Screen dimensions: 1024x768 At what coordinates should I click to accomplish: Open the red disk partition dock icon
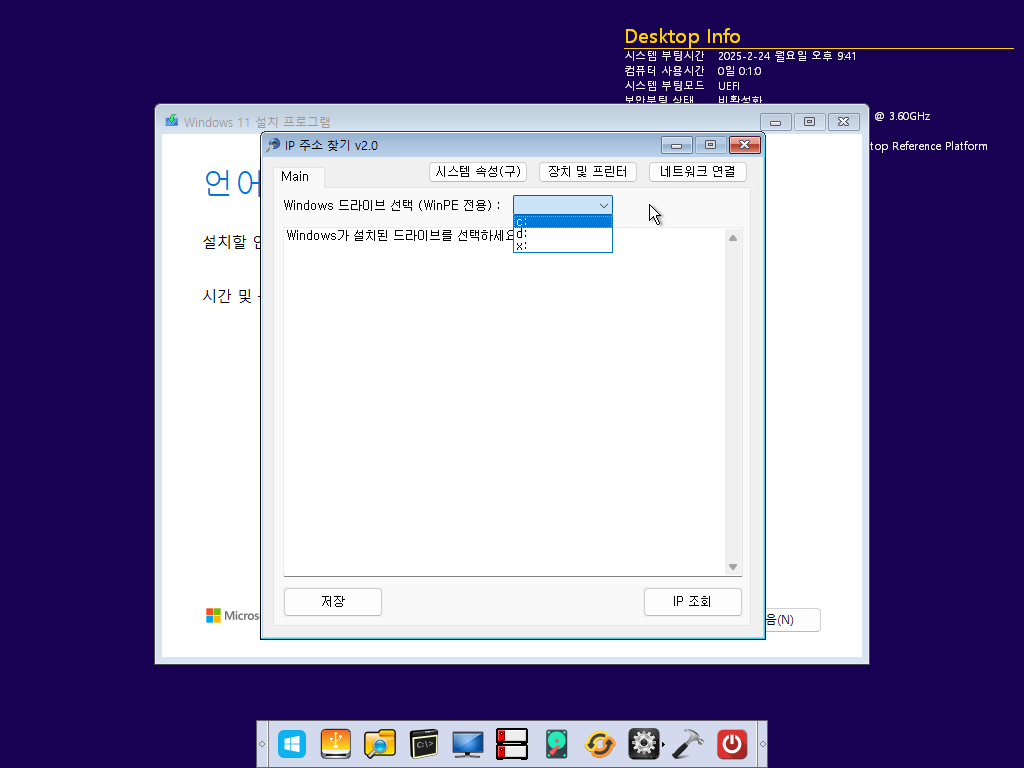point(512,744)
